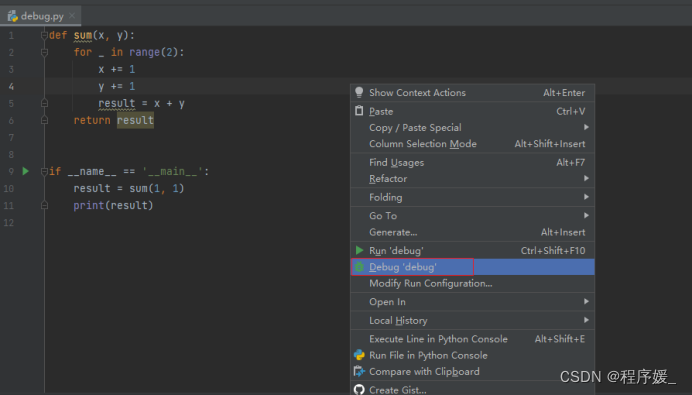
Task: Click Run 'debug' menu item
Action: tap(473, 251)
